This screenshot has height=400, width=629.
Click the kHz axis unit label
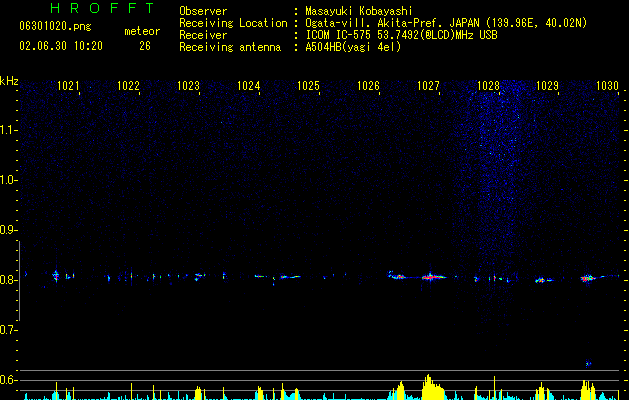point(9,81)
